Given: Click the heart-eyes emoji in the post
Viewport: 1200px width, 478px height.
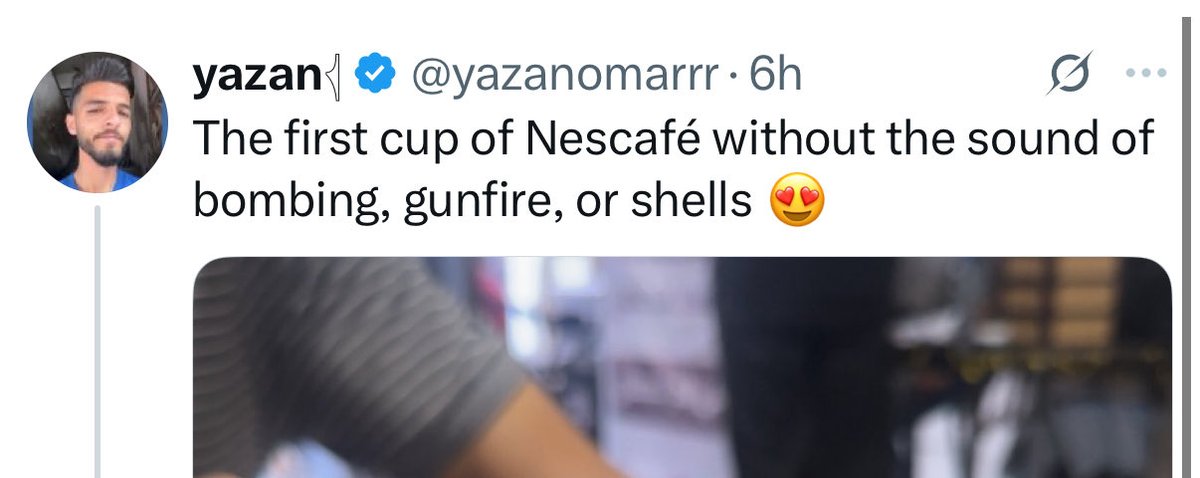Looking at the screenshot, I should tap(797, 204).
